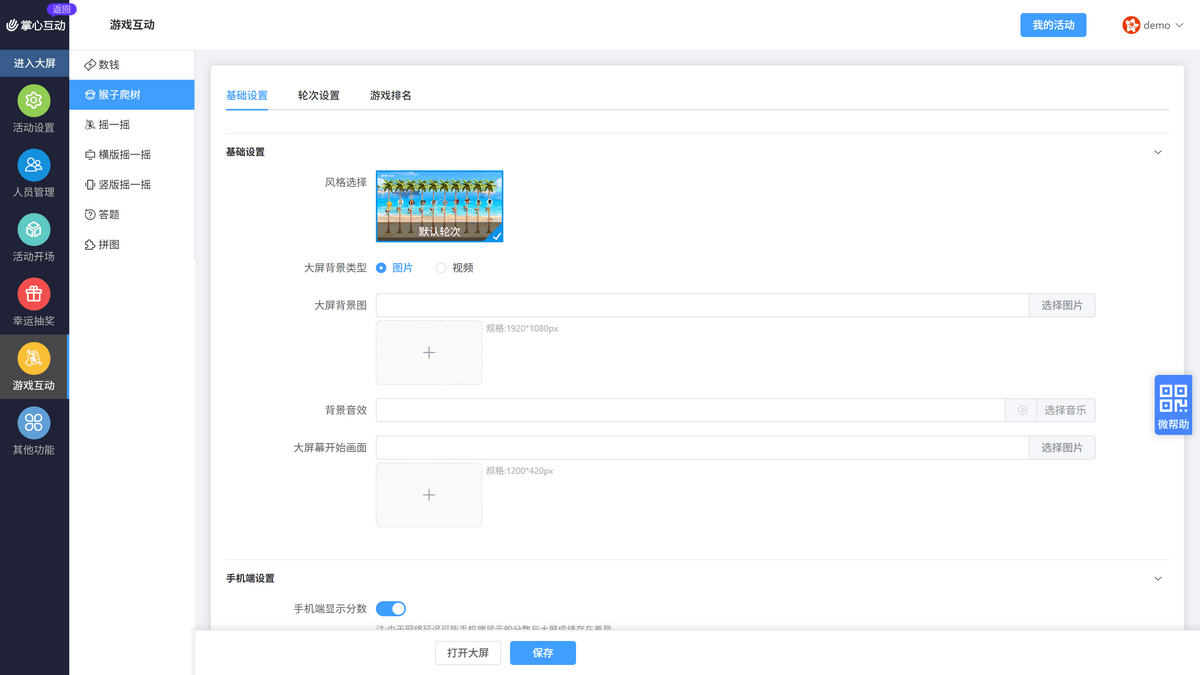Open 答题 game menu item

[x=132, y=215]
